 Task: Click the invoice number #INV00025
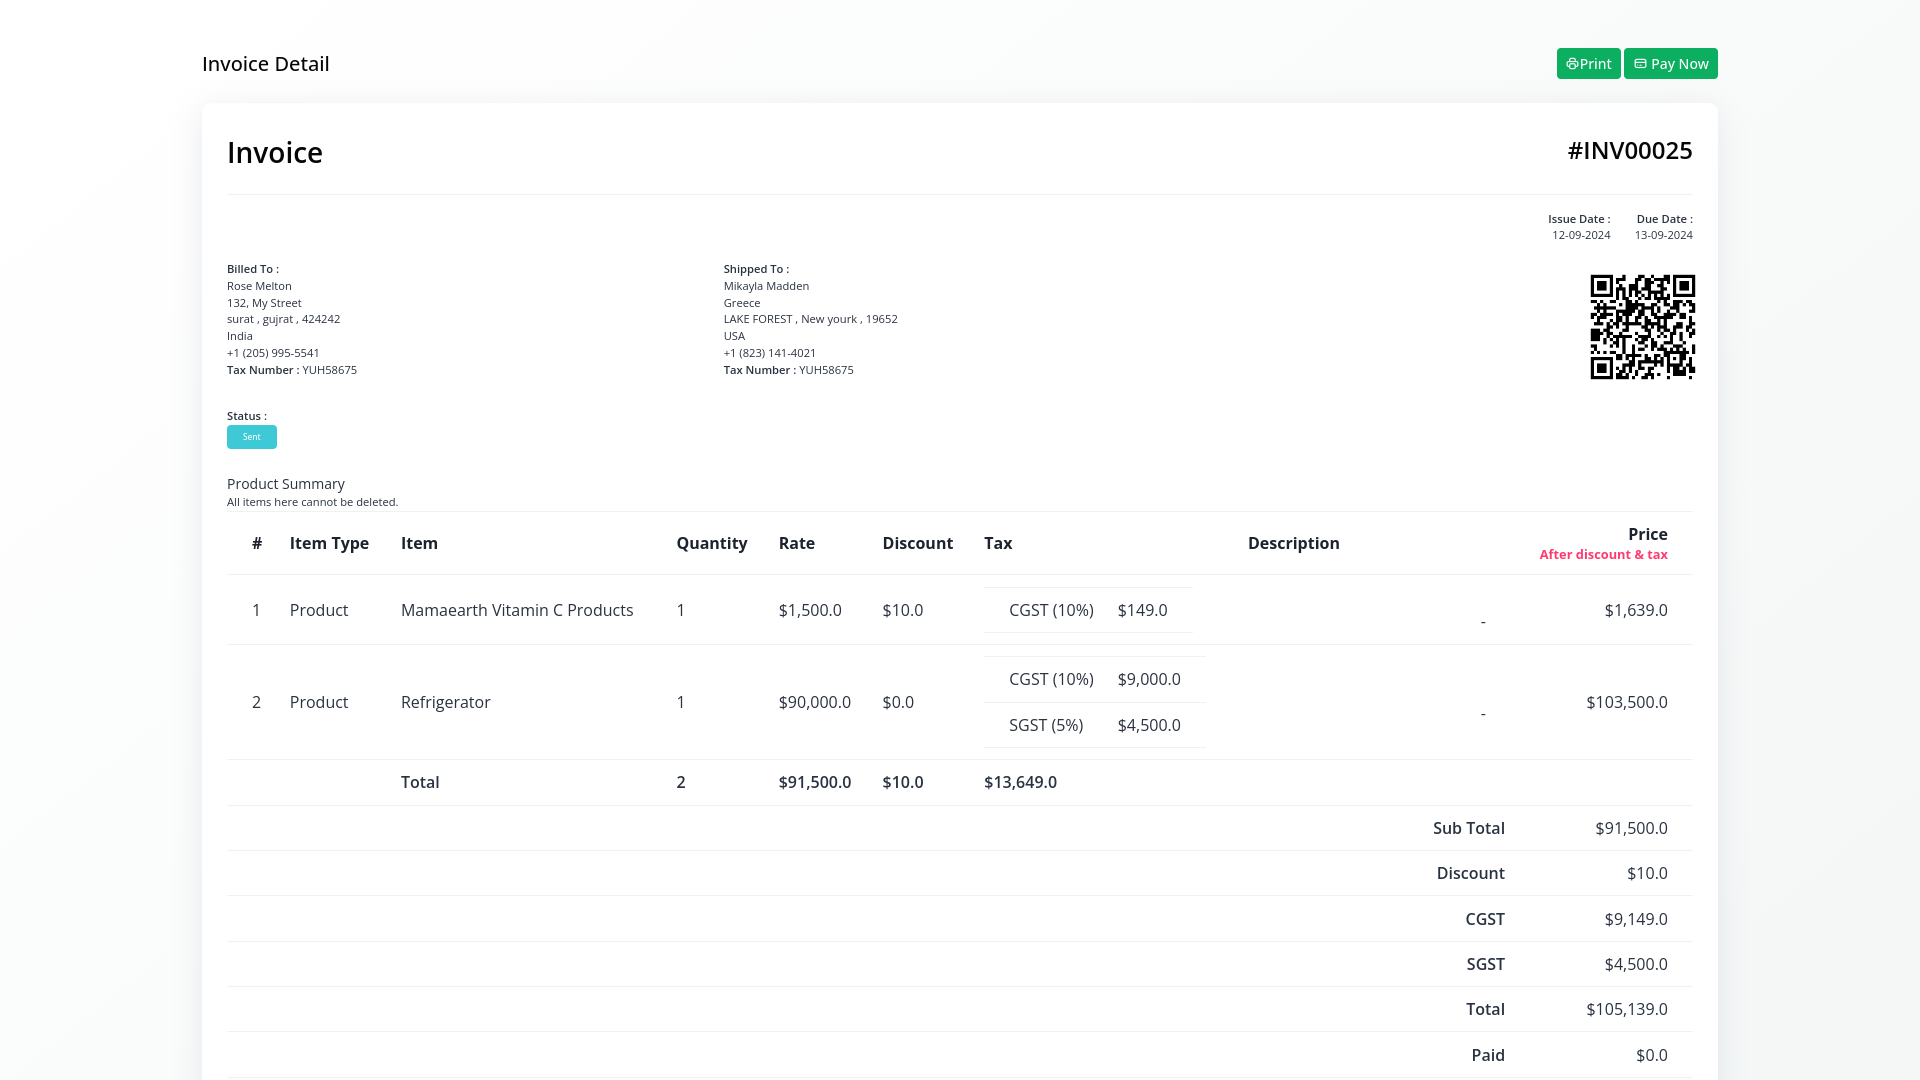1629,150
